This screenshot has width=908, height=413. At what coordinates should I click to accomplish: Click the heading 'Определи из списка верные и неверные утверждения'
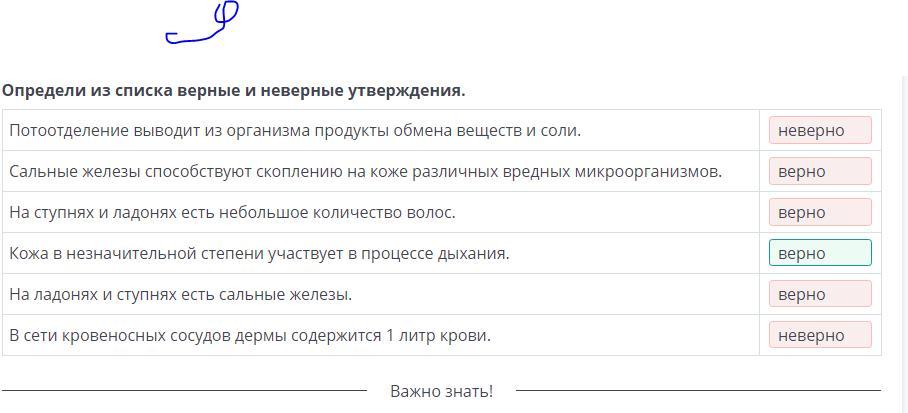[233, 91]
